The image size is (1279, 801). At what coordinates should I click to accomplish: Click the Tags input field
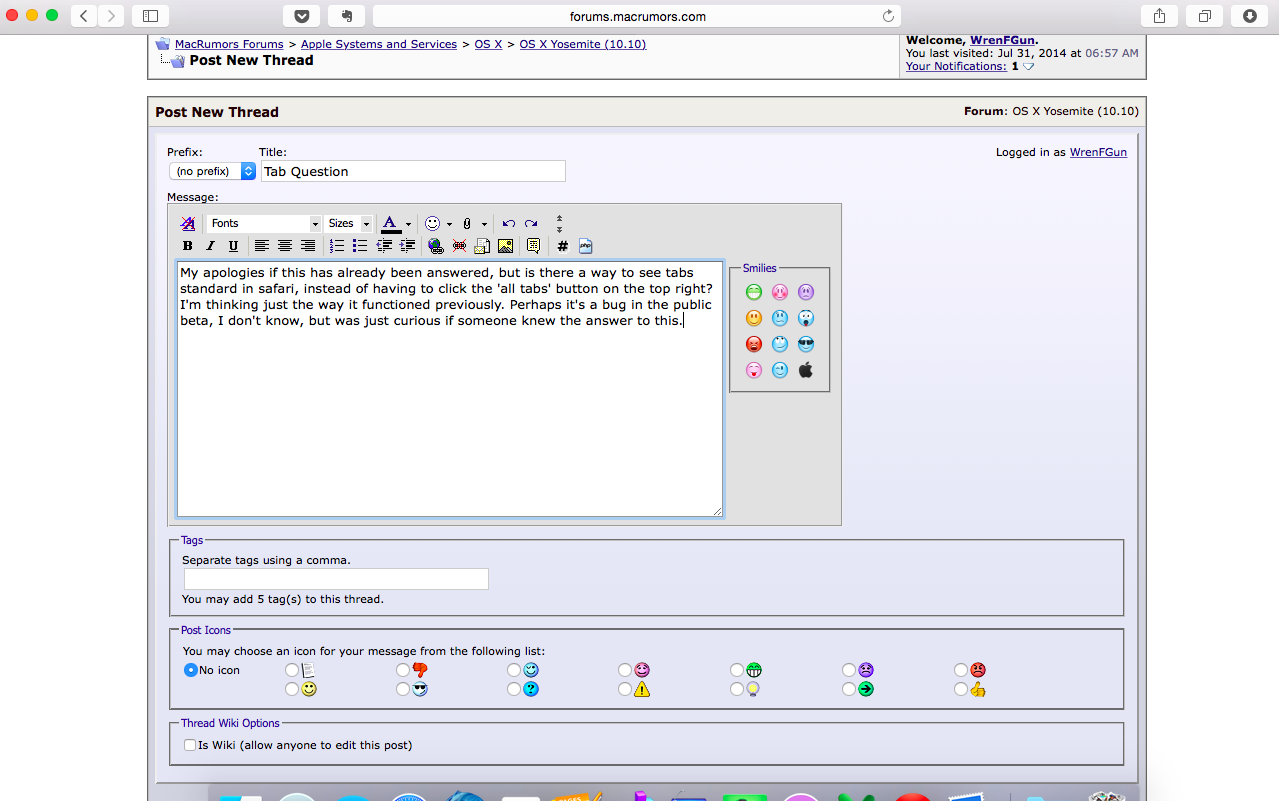(x=336, y=579)
